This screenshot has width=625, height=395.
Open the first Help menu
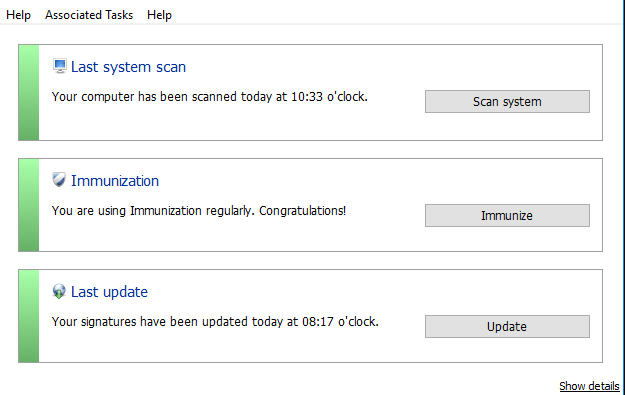click(18, 15)
